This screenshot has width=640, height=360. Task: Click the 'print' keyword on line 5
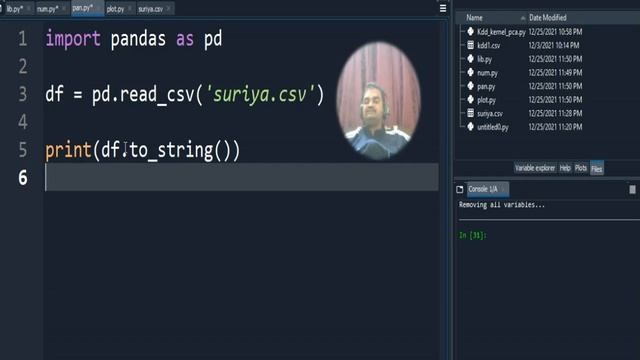(68, 151)
